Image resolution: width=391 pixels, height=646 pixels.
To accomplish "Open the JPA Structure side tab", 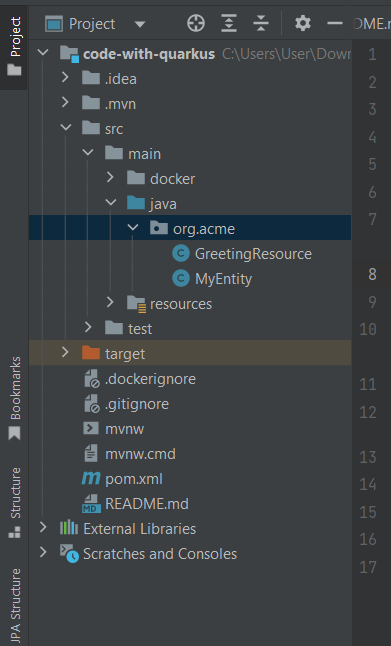I will (x=15, y=606).
